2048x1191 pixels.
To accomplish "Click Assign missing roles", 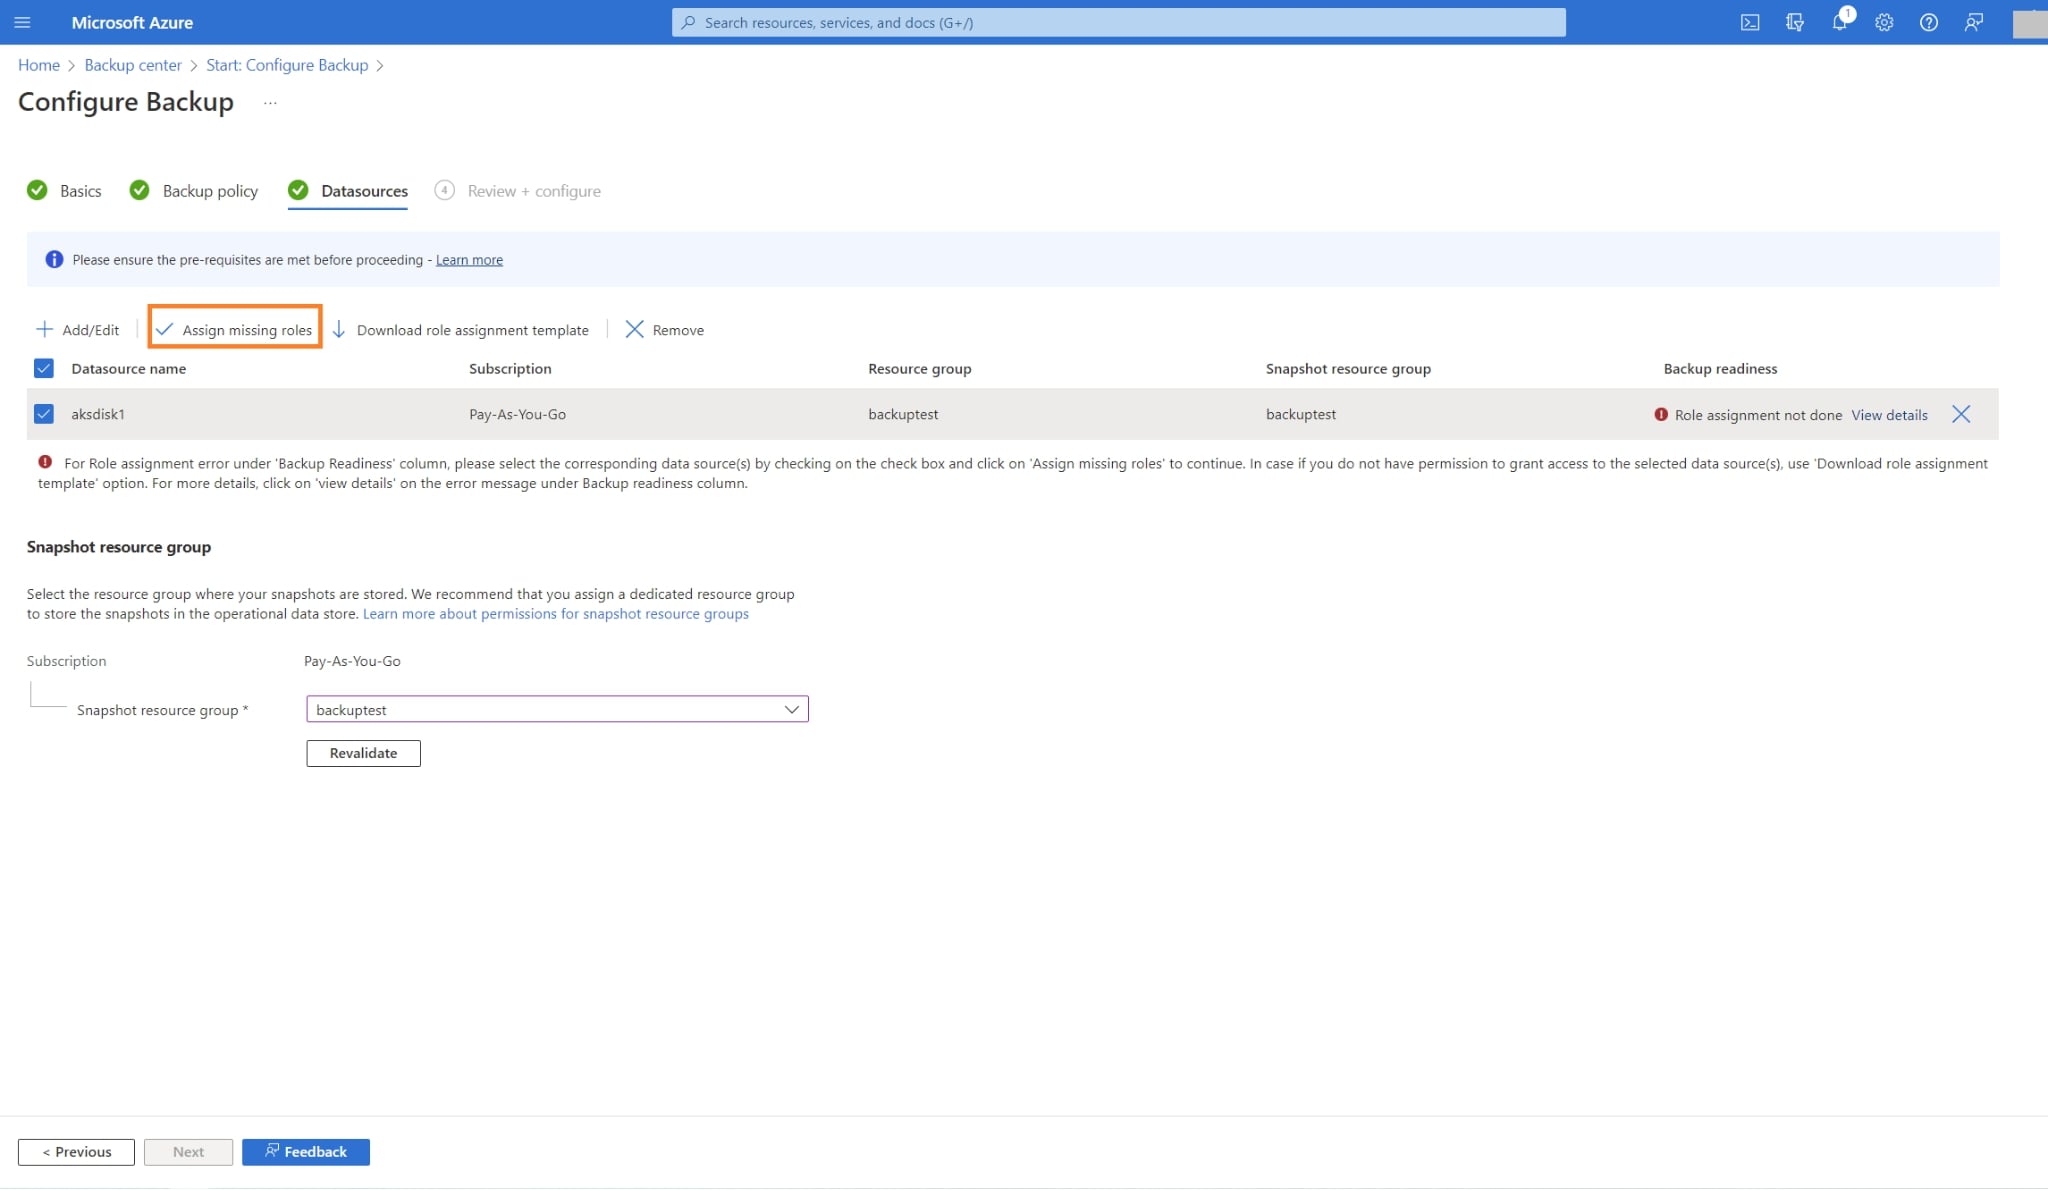I will point(235,329).
